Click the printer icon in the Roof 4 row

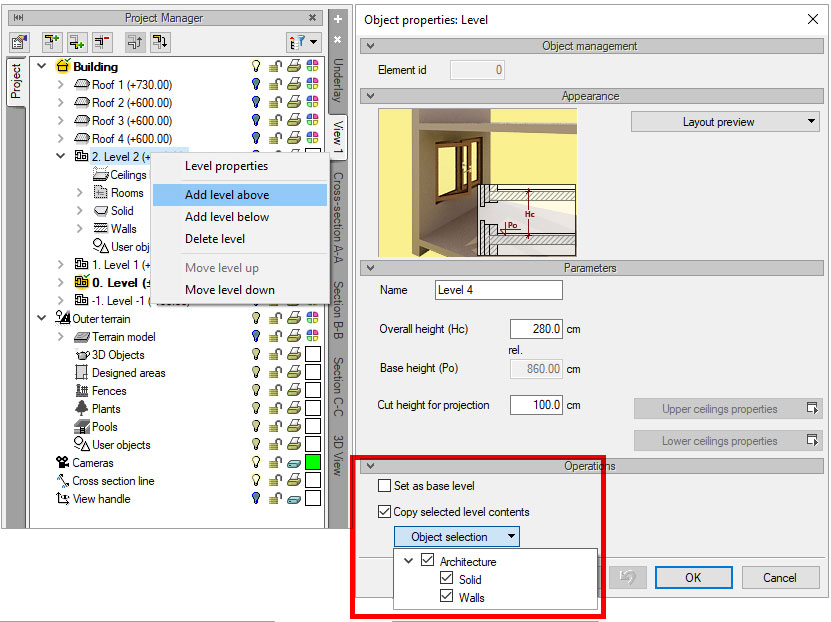coord(294,138)
